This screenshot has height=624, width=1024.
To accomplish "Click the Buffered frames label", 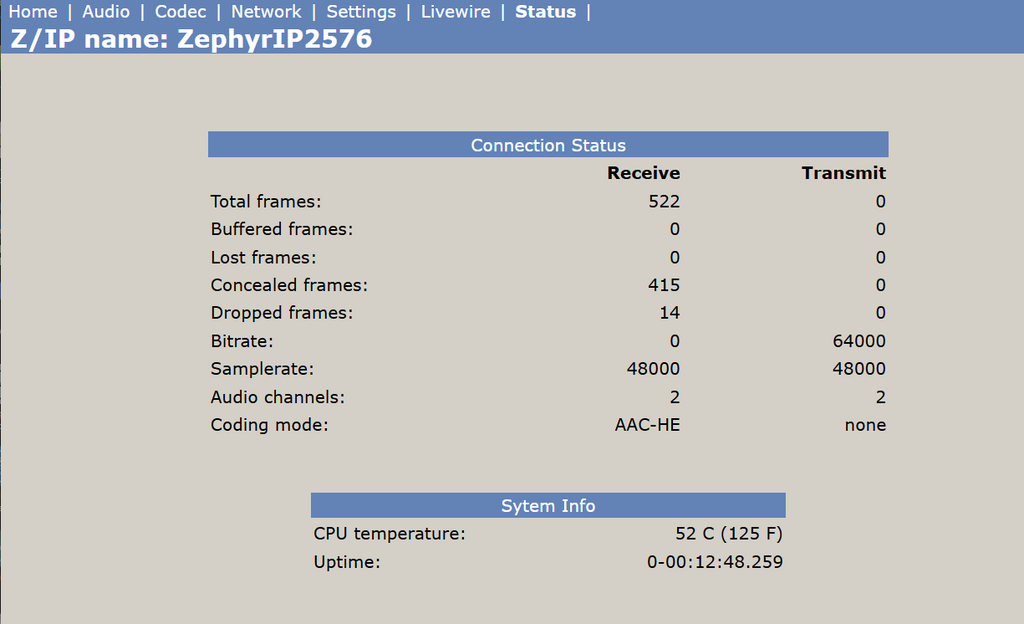I will pos(281,229).
